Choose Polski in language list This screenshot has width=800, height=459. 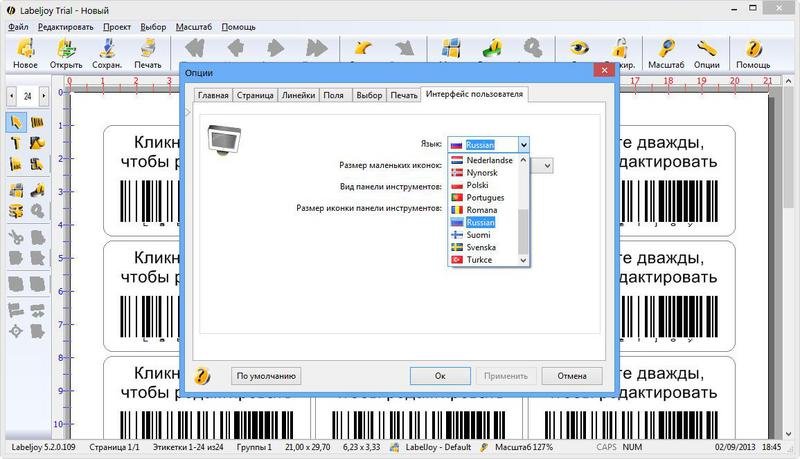coord(484,185)
